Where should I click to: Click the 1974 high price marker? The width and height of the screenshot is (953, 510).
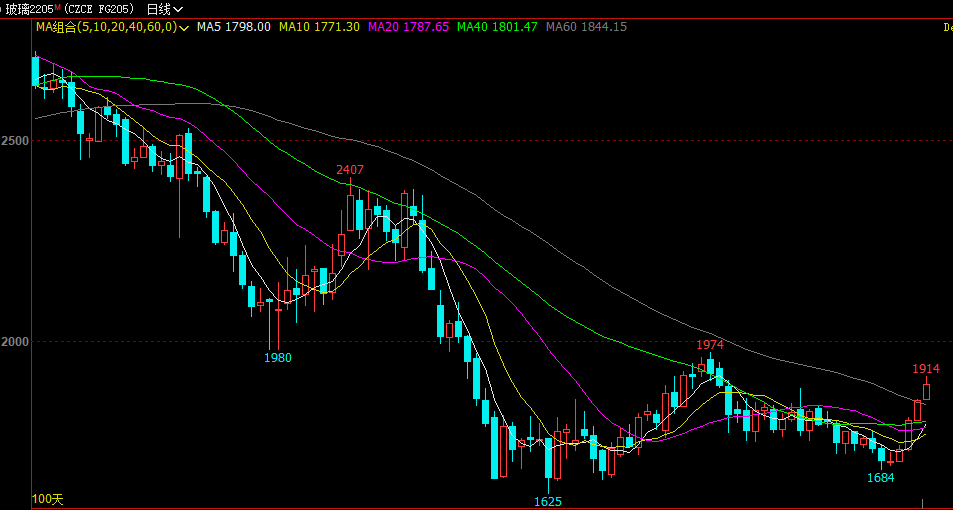point(710,344)
